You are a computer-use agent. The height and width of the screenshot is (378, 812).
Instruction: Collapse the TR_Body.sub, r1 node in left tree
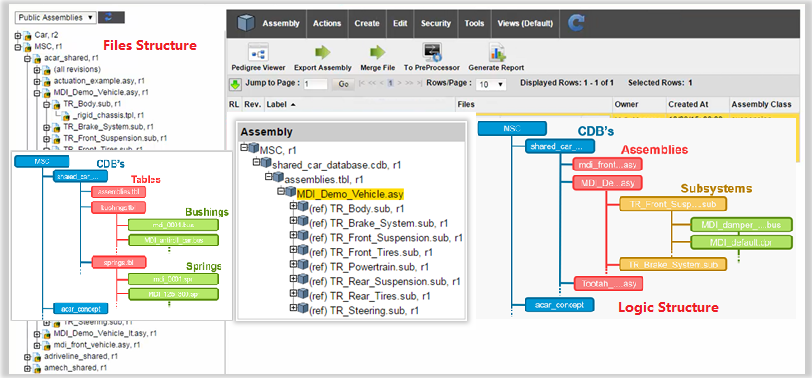(x=46, y=104)
